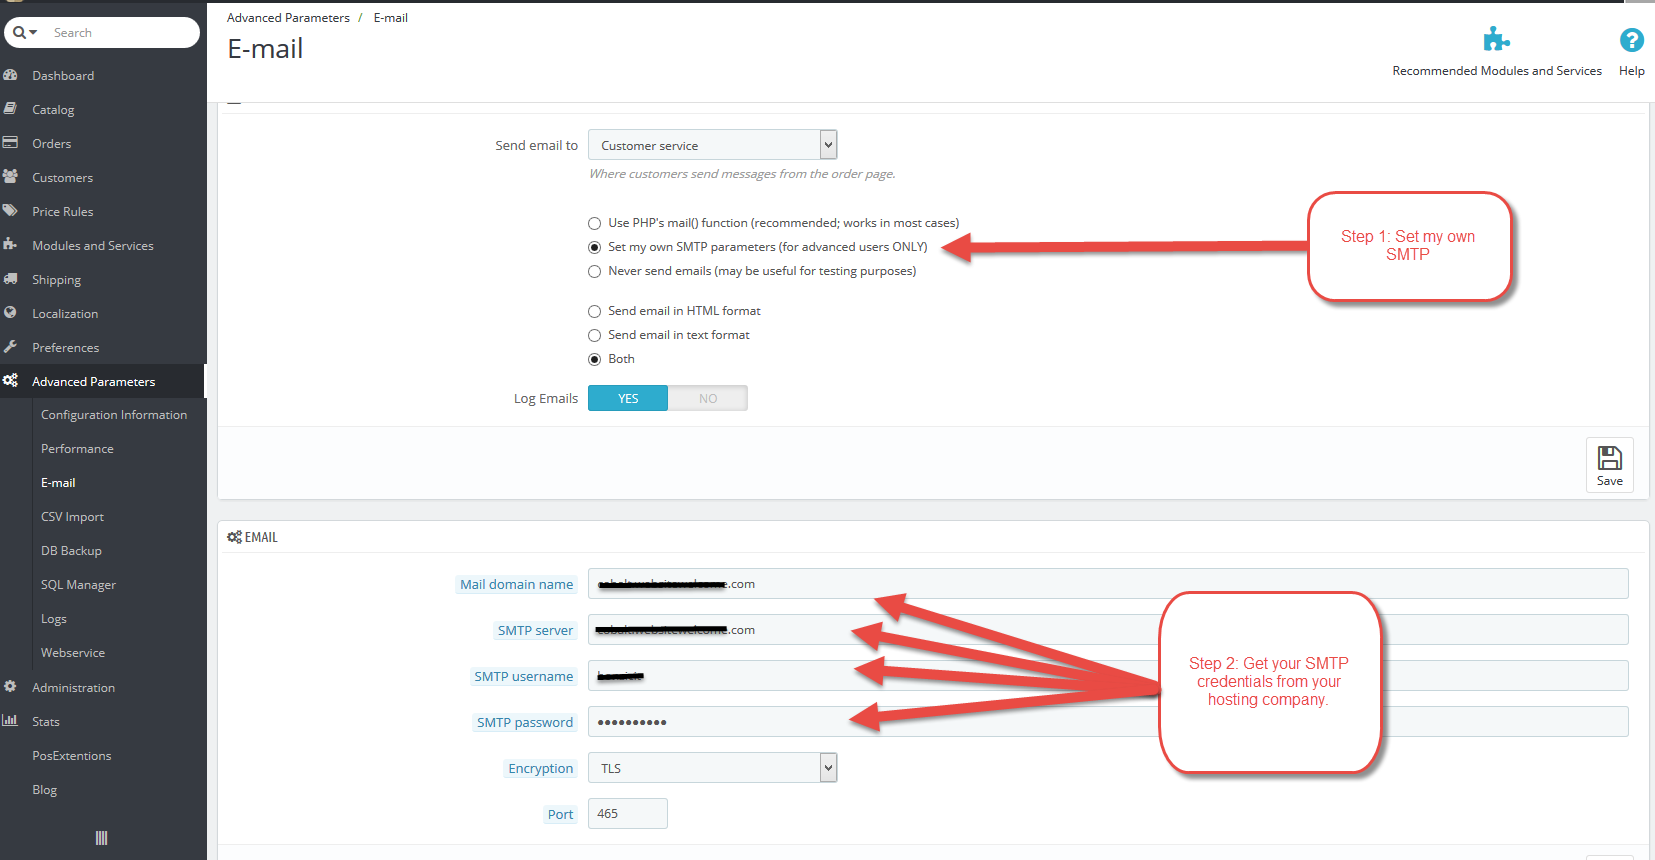
Task: Open SQL Manager submenu item
Action: 78,585
